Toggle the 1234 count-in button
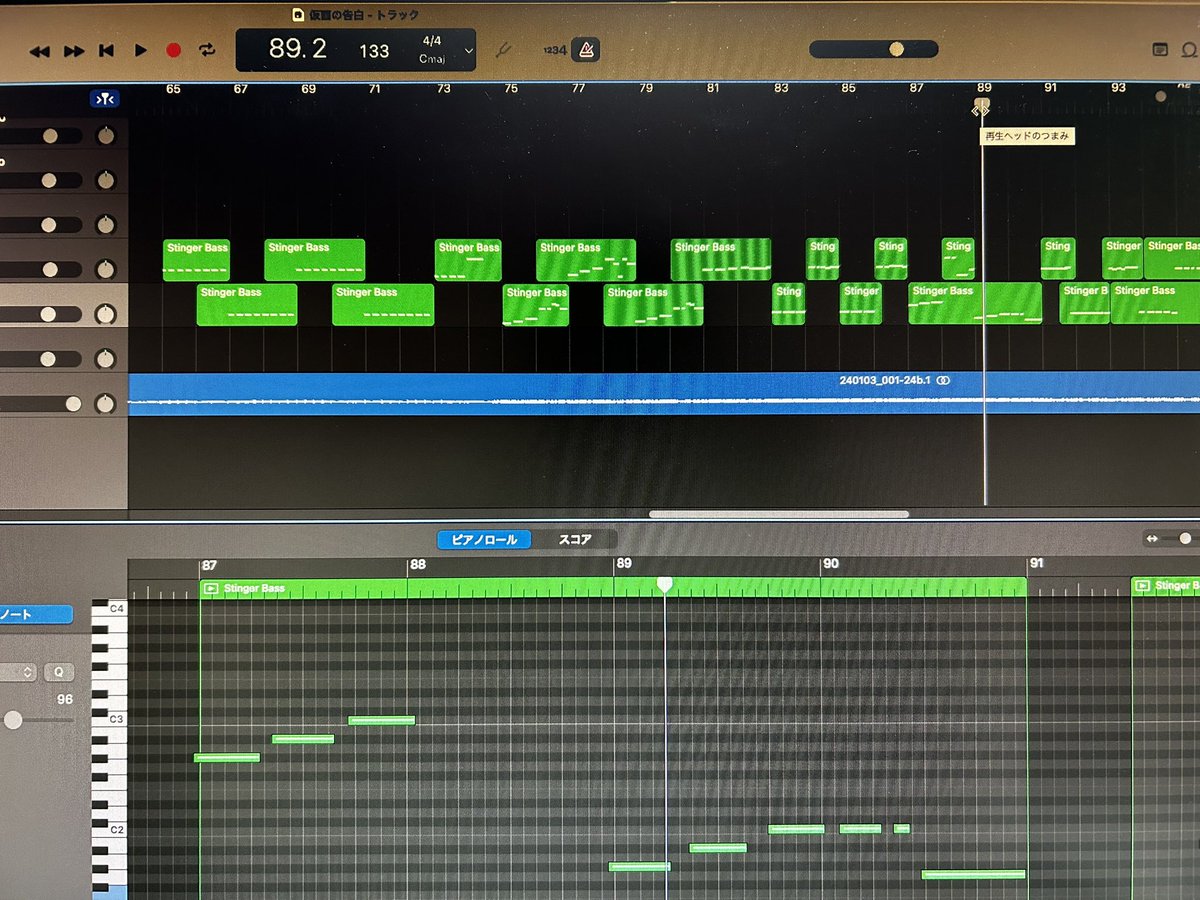1200x900 pixels. (553, 50)
